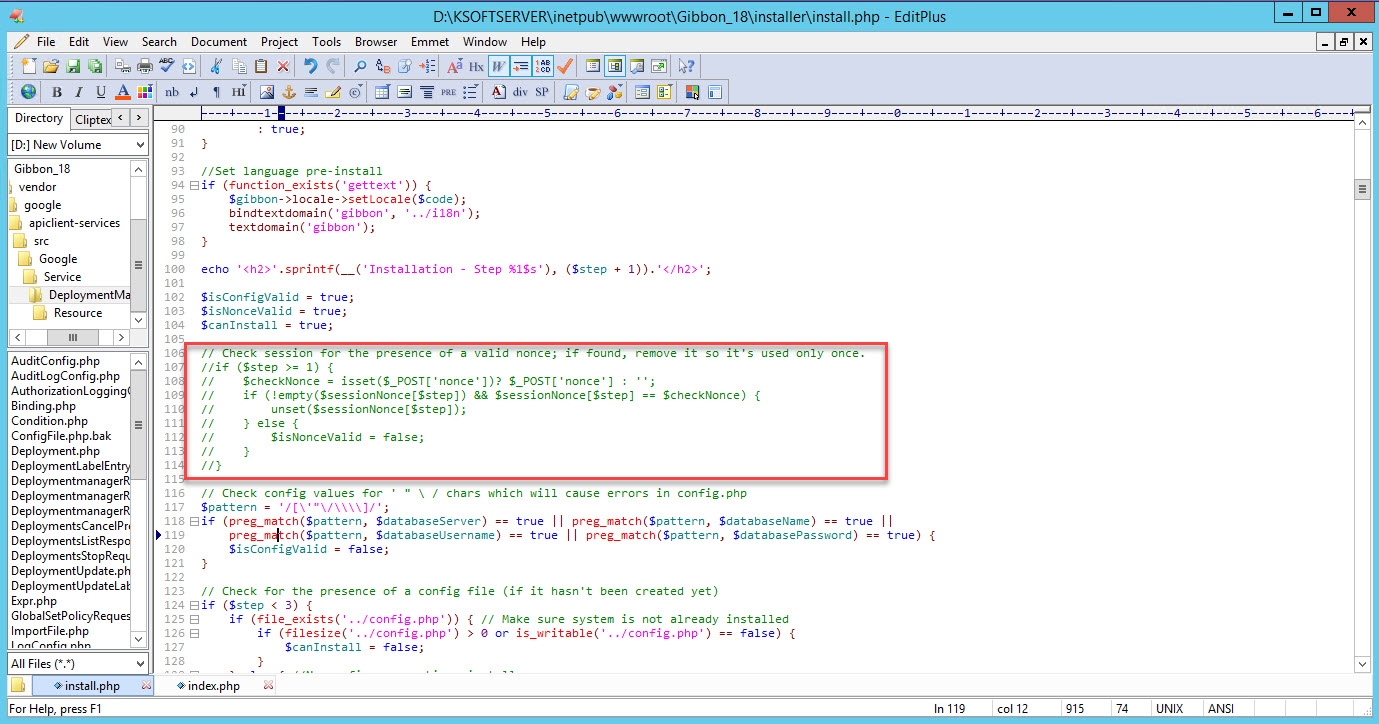The image size is (1379, 724).
Task: Insert div tag icon
Action: (520, 92)
